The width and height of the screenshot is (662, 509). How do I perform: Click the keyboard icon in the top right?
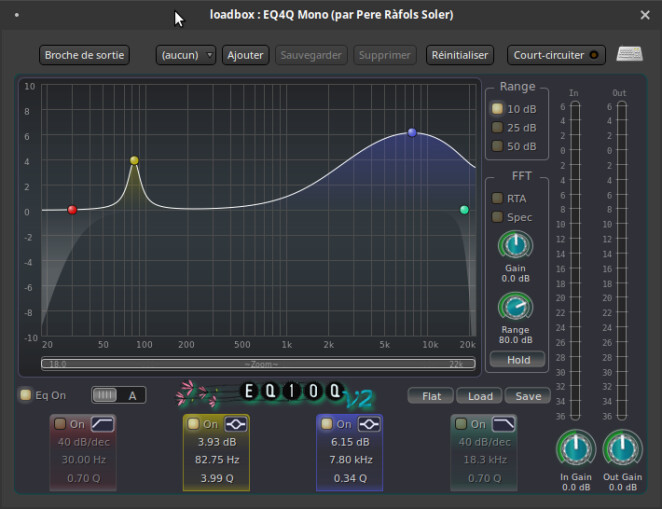coord(629,54)
